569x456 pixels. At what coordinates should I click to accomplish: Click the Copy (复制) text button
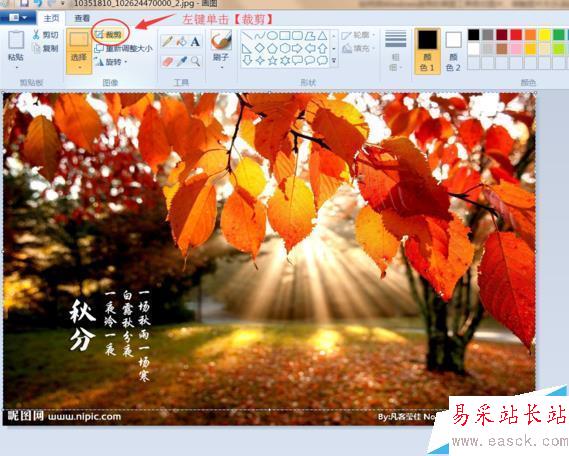50,48
